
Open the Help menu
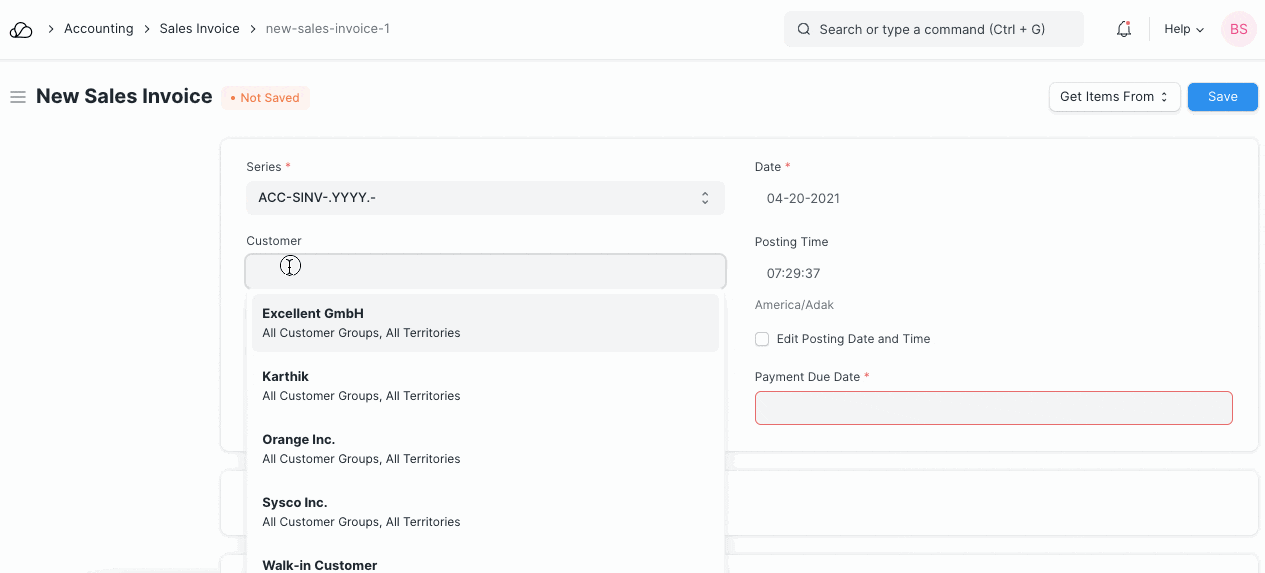pyautogui.click(x=1184, y=30)
